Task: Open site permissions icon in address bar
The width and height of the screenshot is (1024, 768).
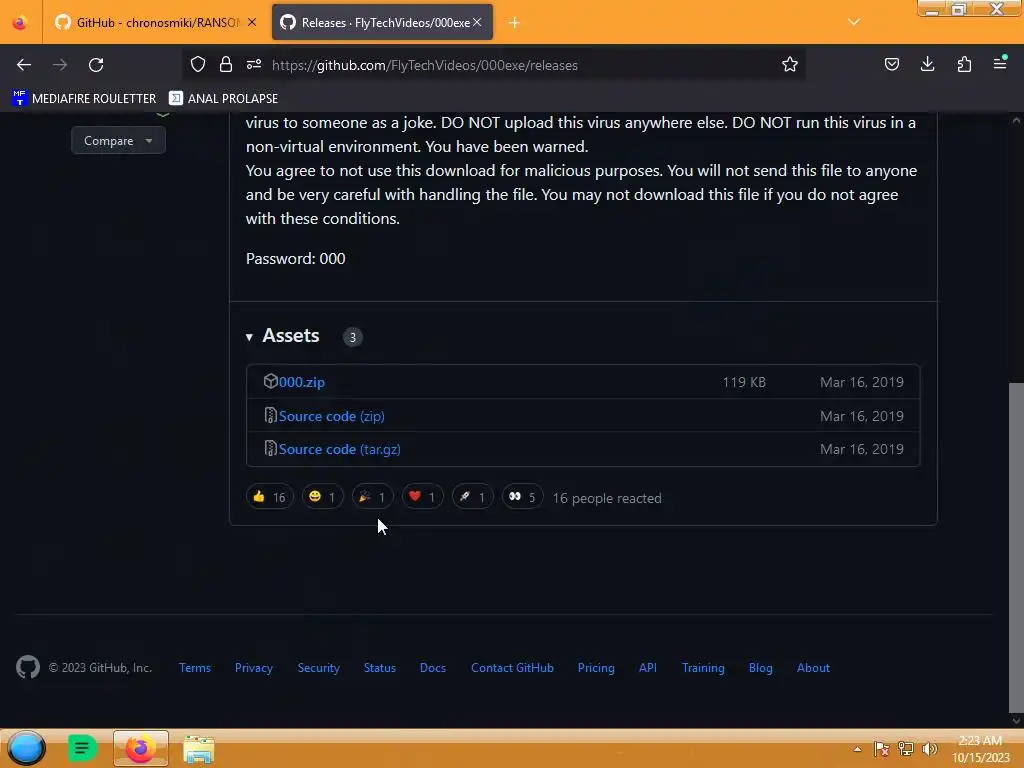Action: click(x=254, y=64)
